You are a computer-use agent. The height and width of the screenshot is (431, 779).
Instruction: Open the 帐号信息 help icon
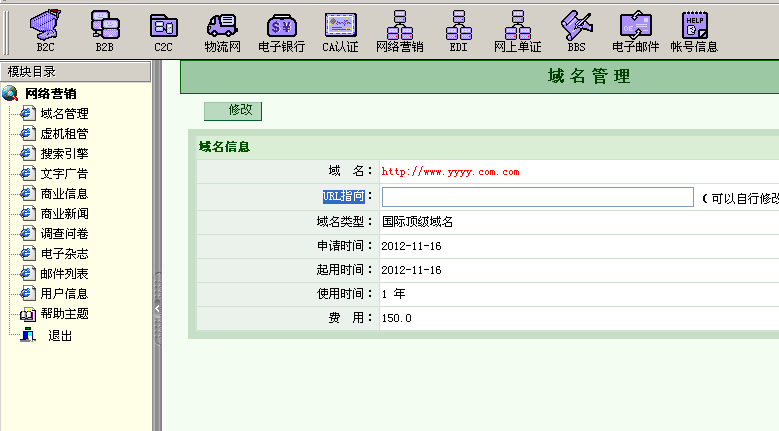(x=695, y=25)
